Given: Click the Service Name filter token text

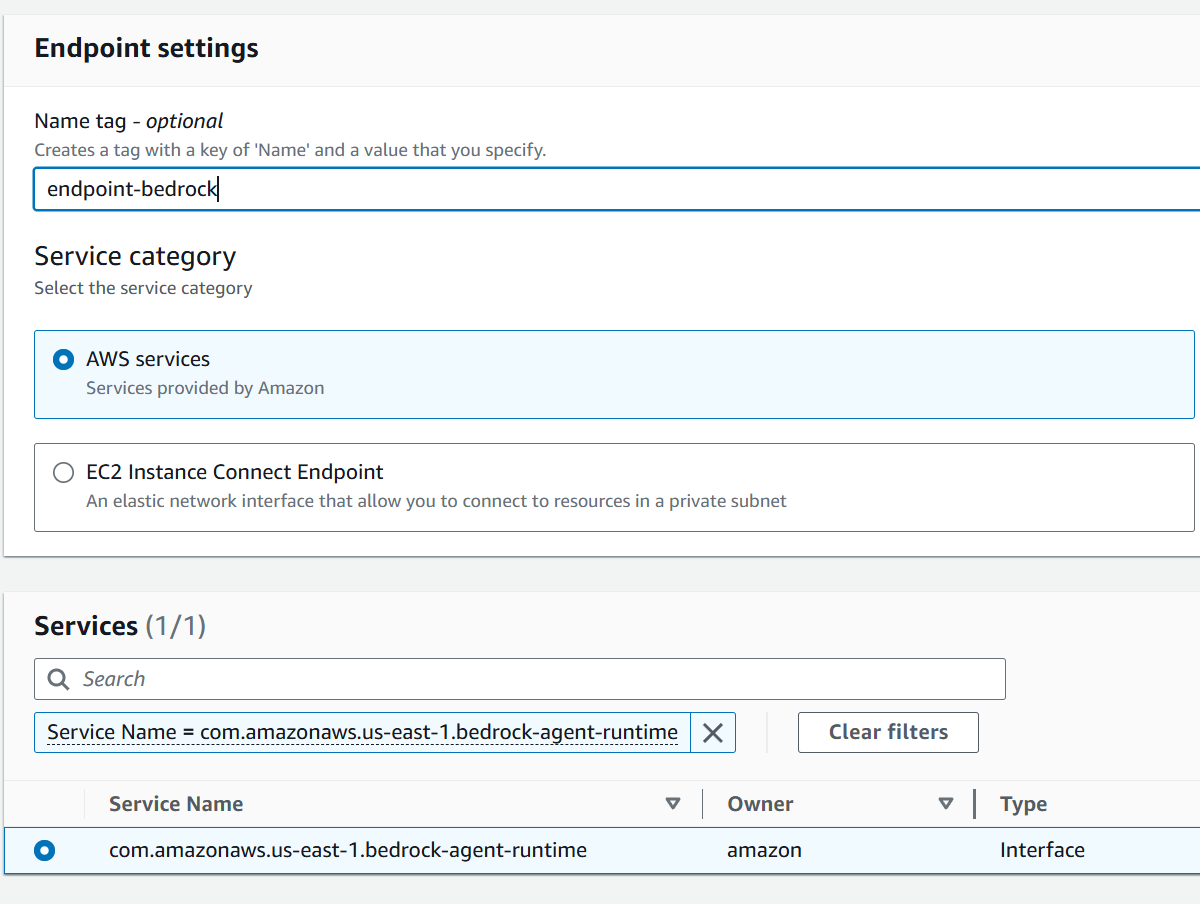Looking at the screenshot, I should pos(362,733).
